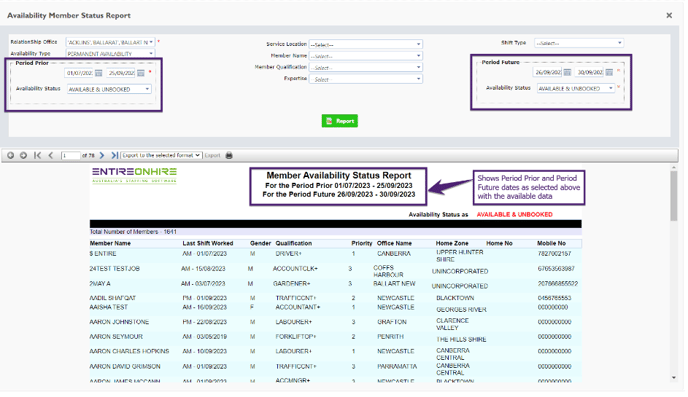Click the current page number field
Viewport: 688px width, 397px height.
[x=70, y=155]
